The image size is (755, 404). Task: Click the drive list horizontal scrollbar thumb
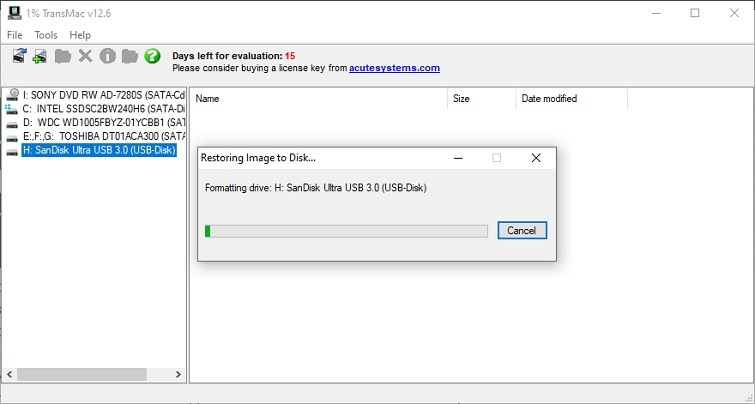click(x=82, y=374)
